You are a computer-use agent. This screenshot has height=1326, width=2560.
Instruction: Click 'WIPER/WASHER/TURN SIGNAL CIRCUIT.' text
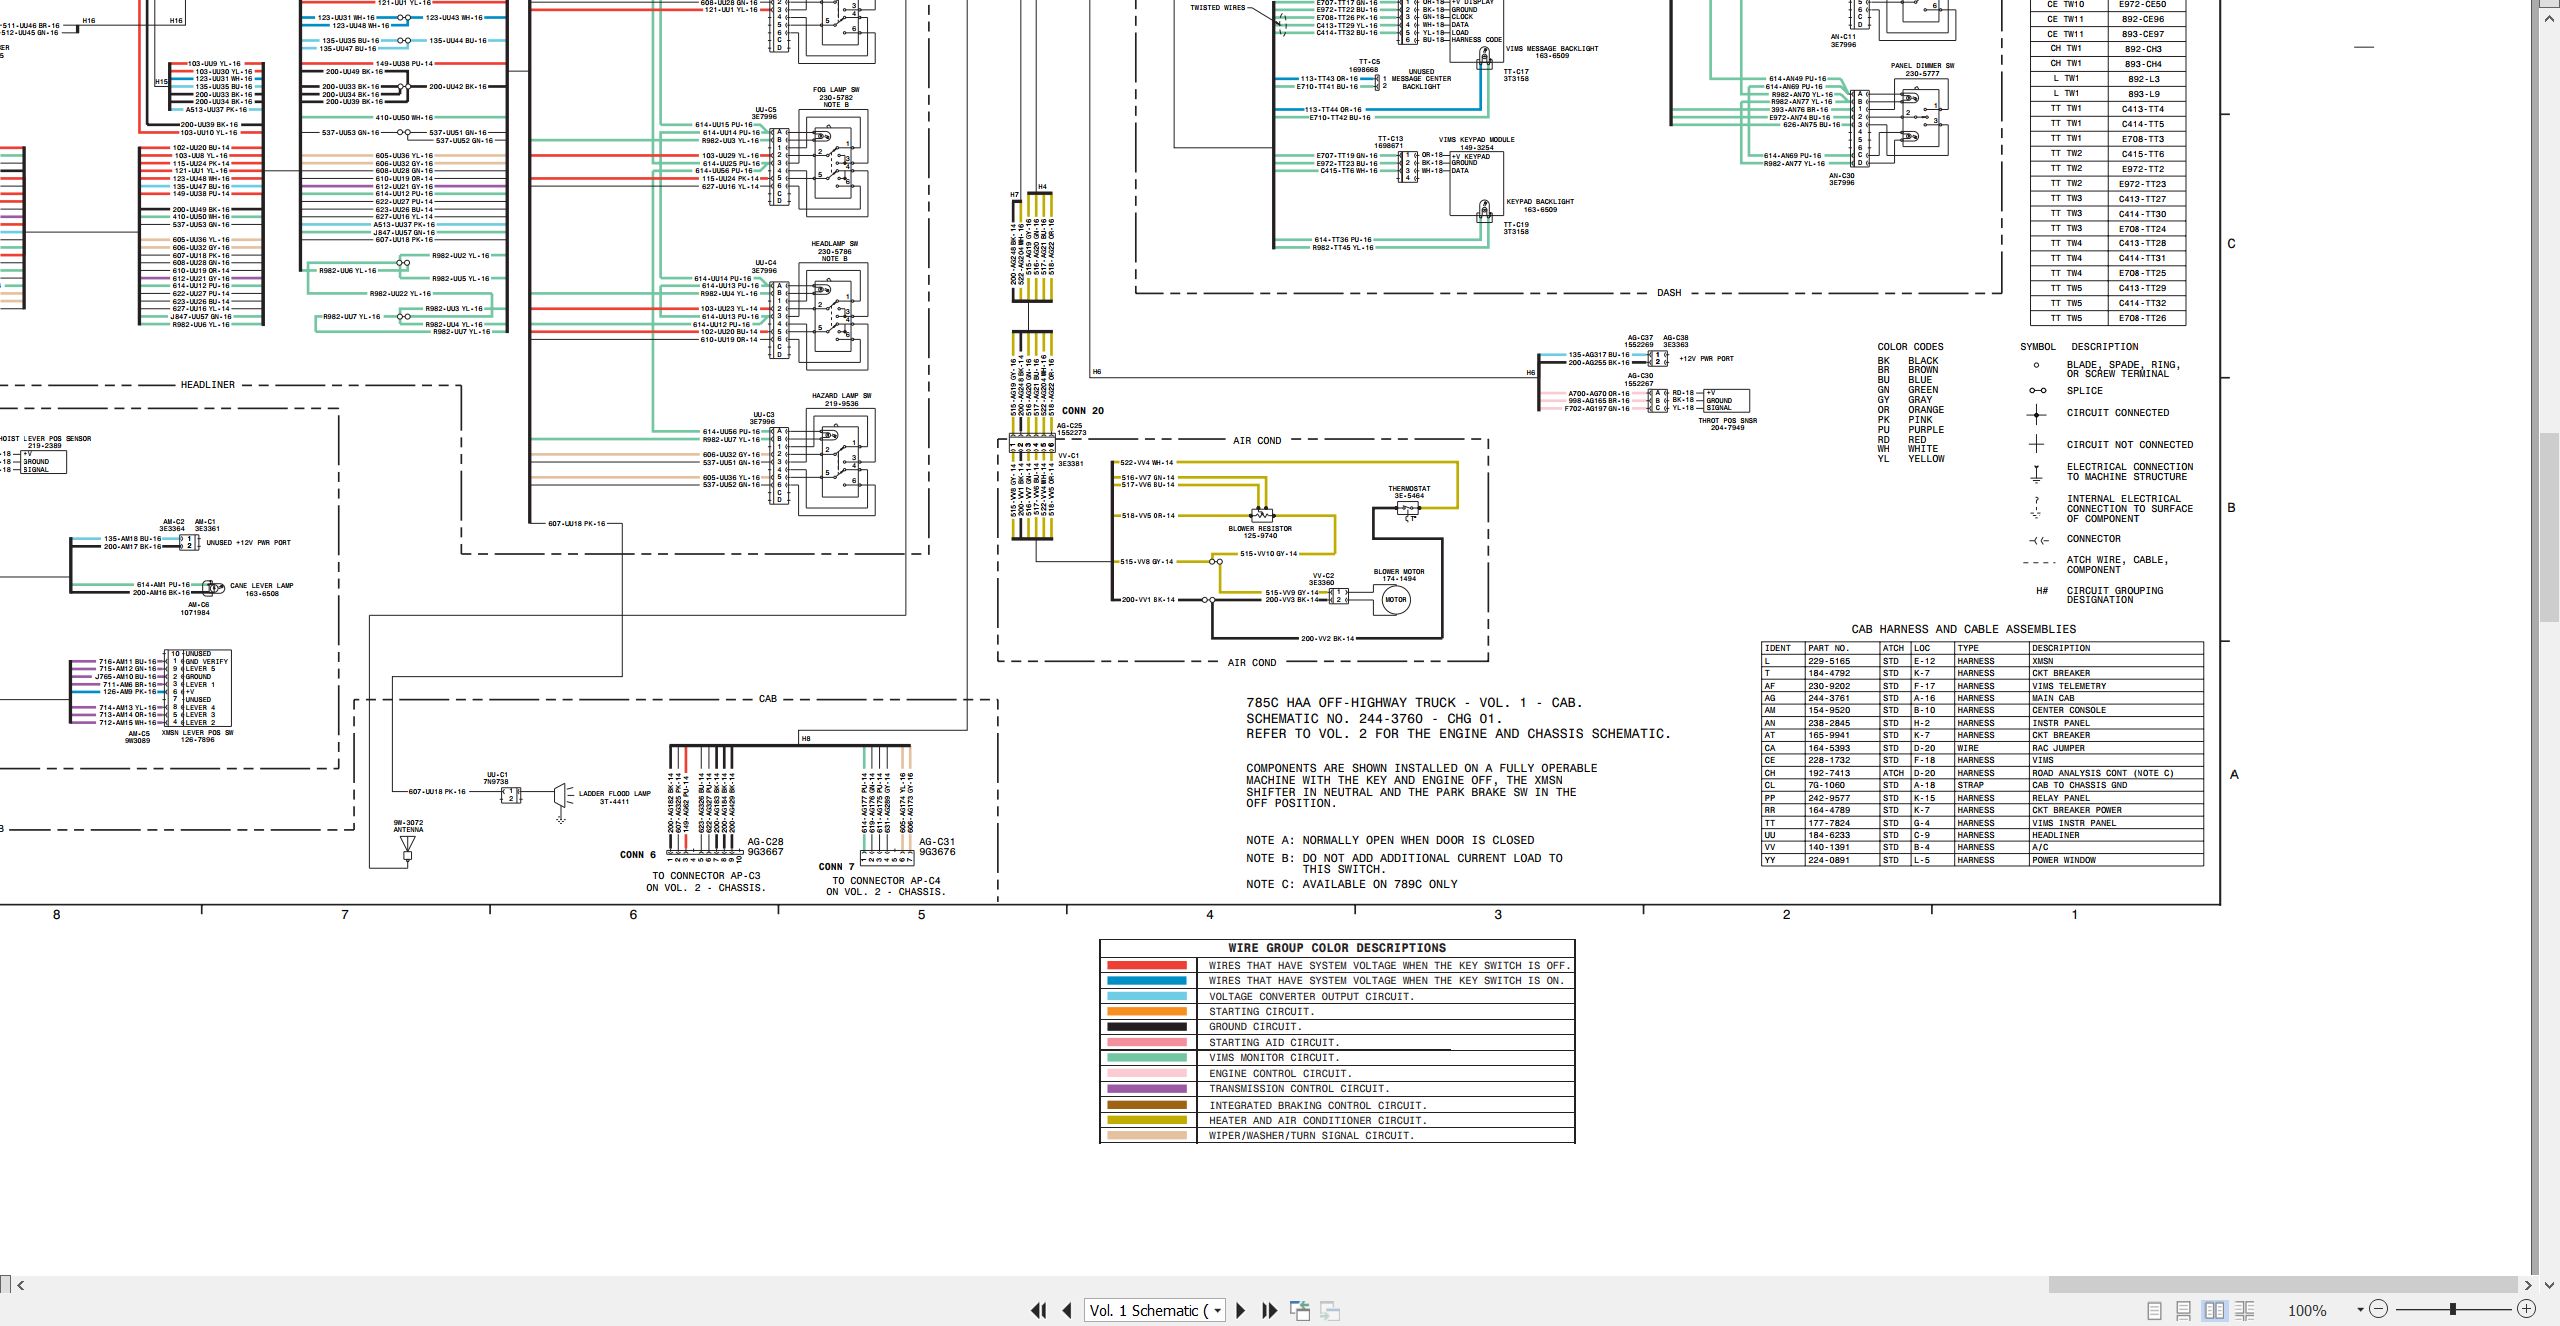pos(1312,1136)
